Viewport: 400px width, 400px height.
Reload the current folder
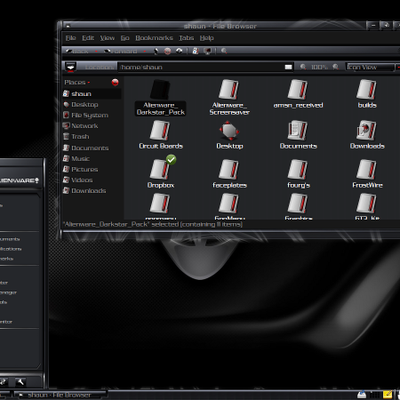point(179,51)
